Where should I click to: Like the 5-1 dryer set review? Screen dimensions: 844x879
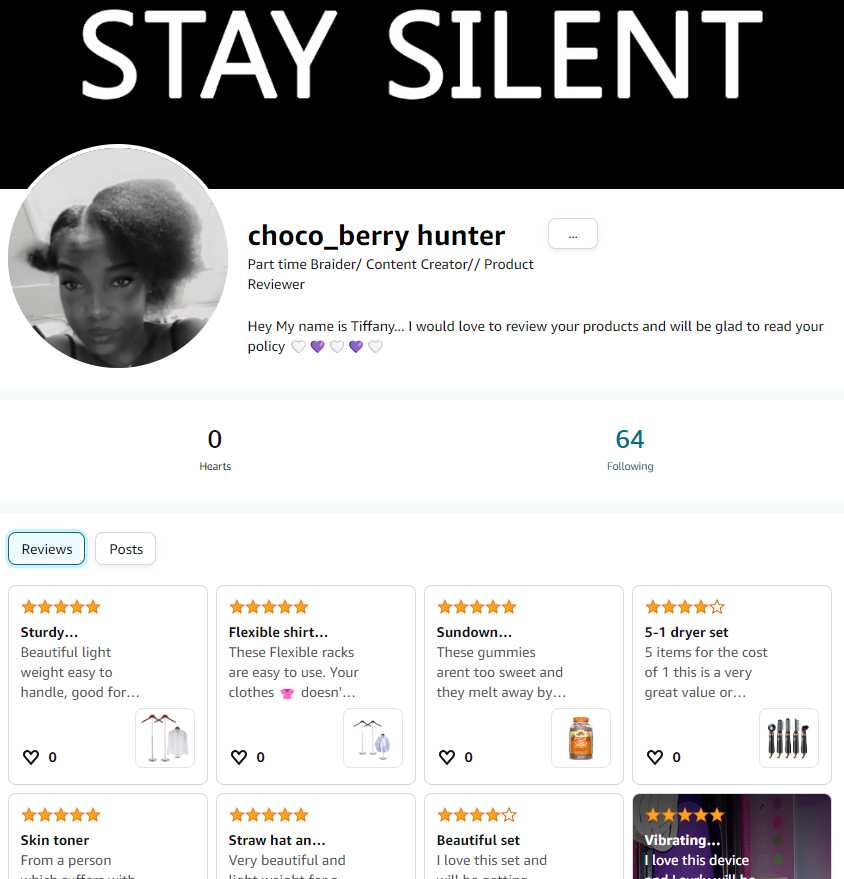655,757
